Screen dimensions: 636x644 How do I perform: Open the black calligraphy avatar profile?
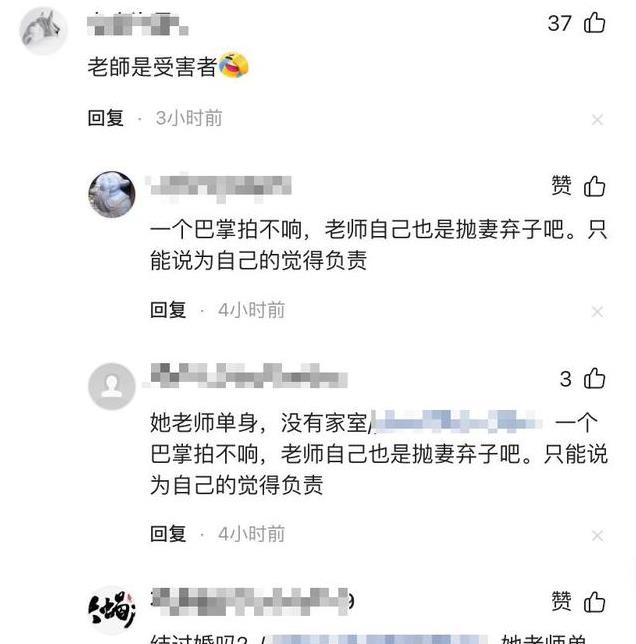pyautogui.click(x=112, y=610)
